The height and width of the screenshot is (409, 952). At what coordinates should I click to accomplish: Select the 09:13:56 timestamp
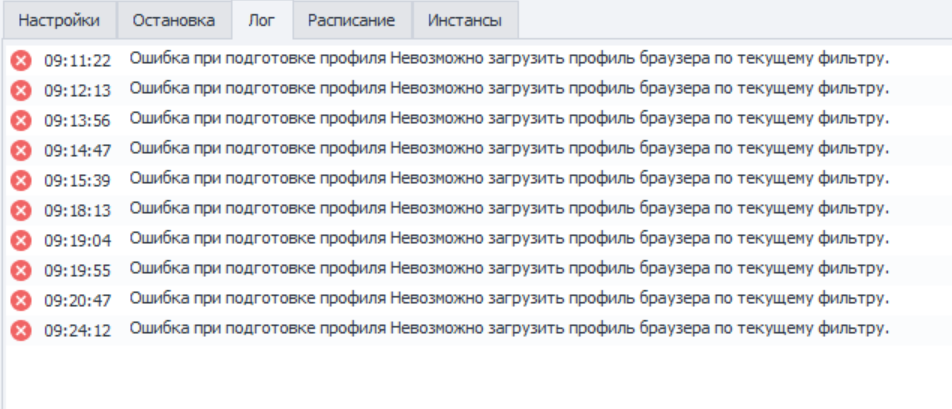point(78,121)
